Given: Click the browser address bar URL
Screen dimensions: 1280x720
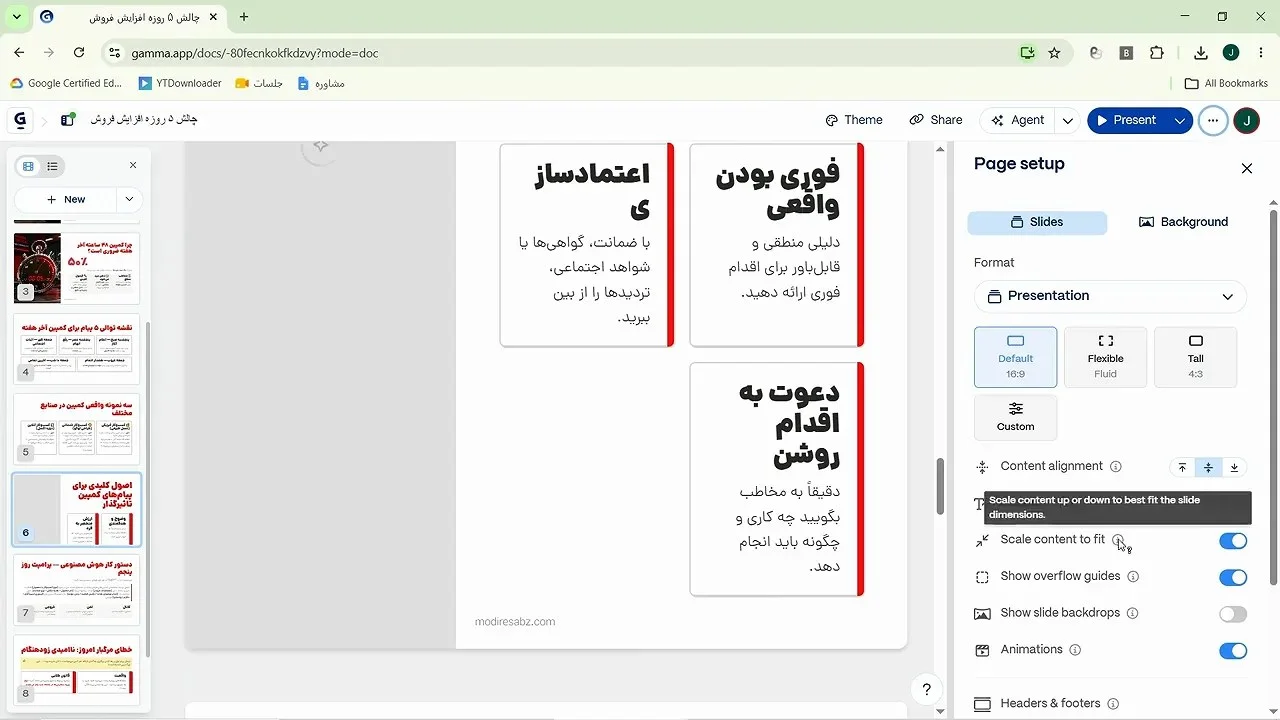Looking at the screenshot, I should (x=255, y=53).
